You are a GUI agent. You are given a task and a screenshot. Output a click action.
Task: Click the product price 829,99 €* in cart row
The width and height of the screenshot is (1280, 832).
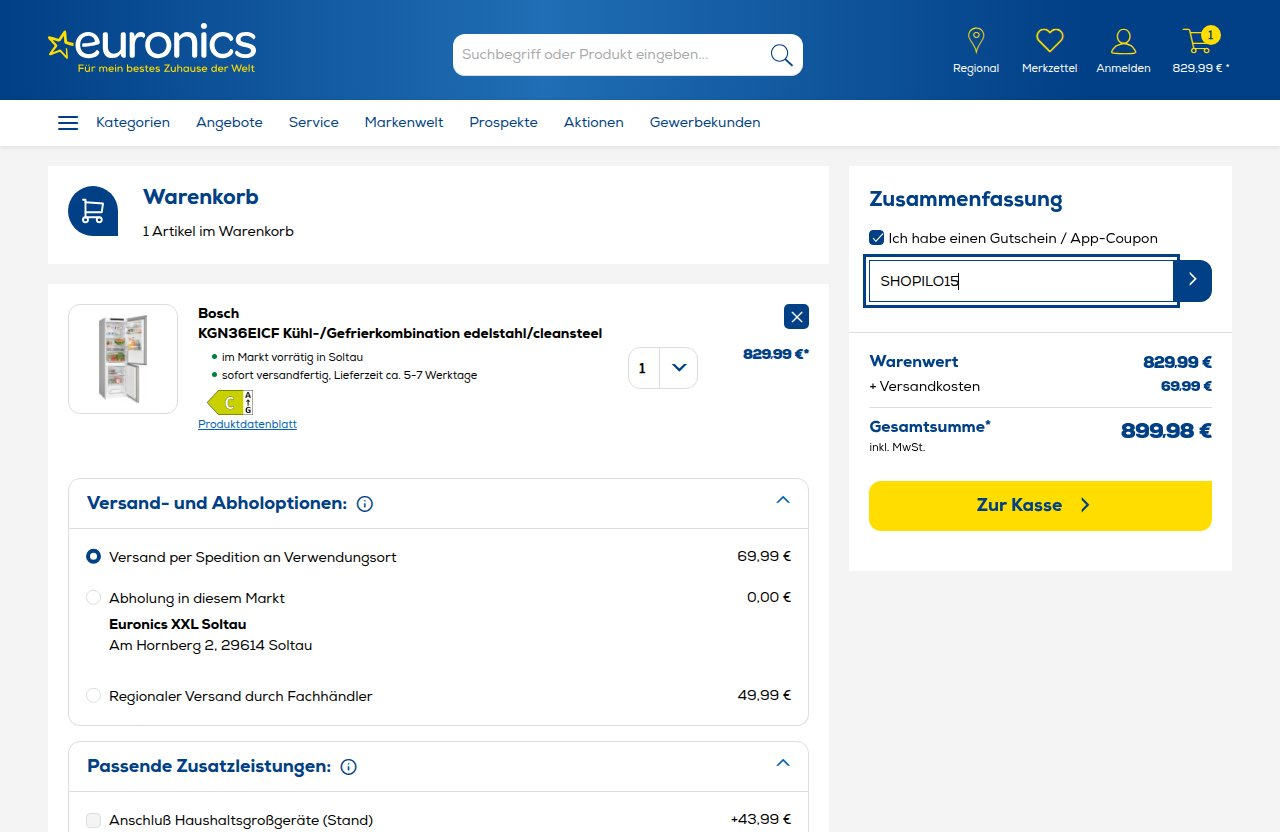776,354
